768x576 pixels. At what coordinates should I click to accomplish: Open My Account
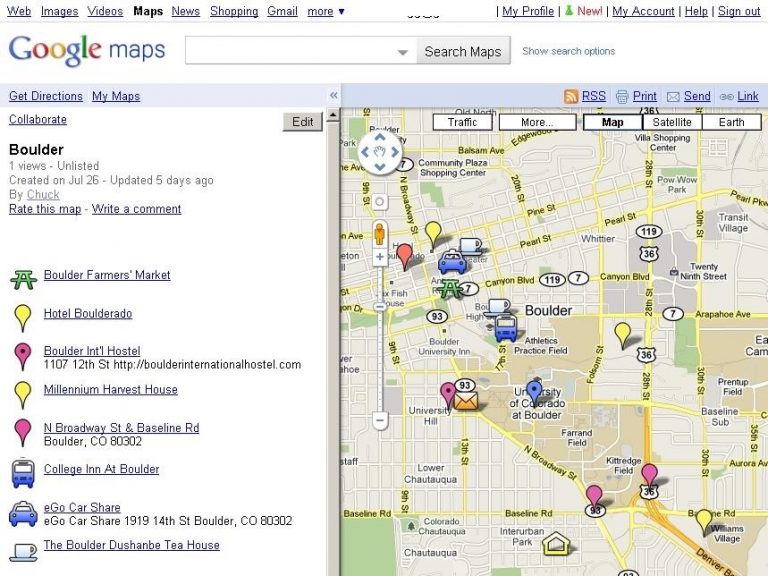coord(643,11)
